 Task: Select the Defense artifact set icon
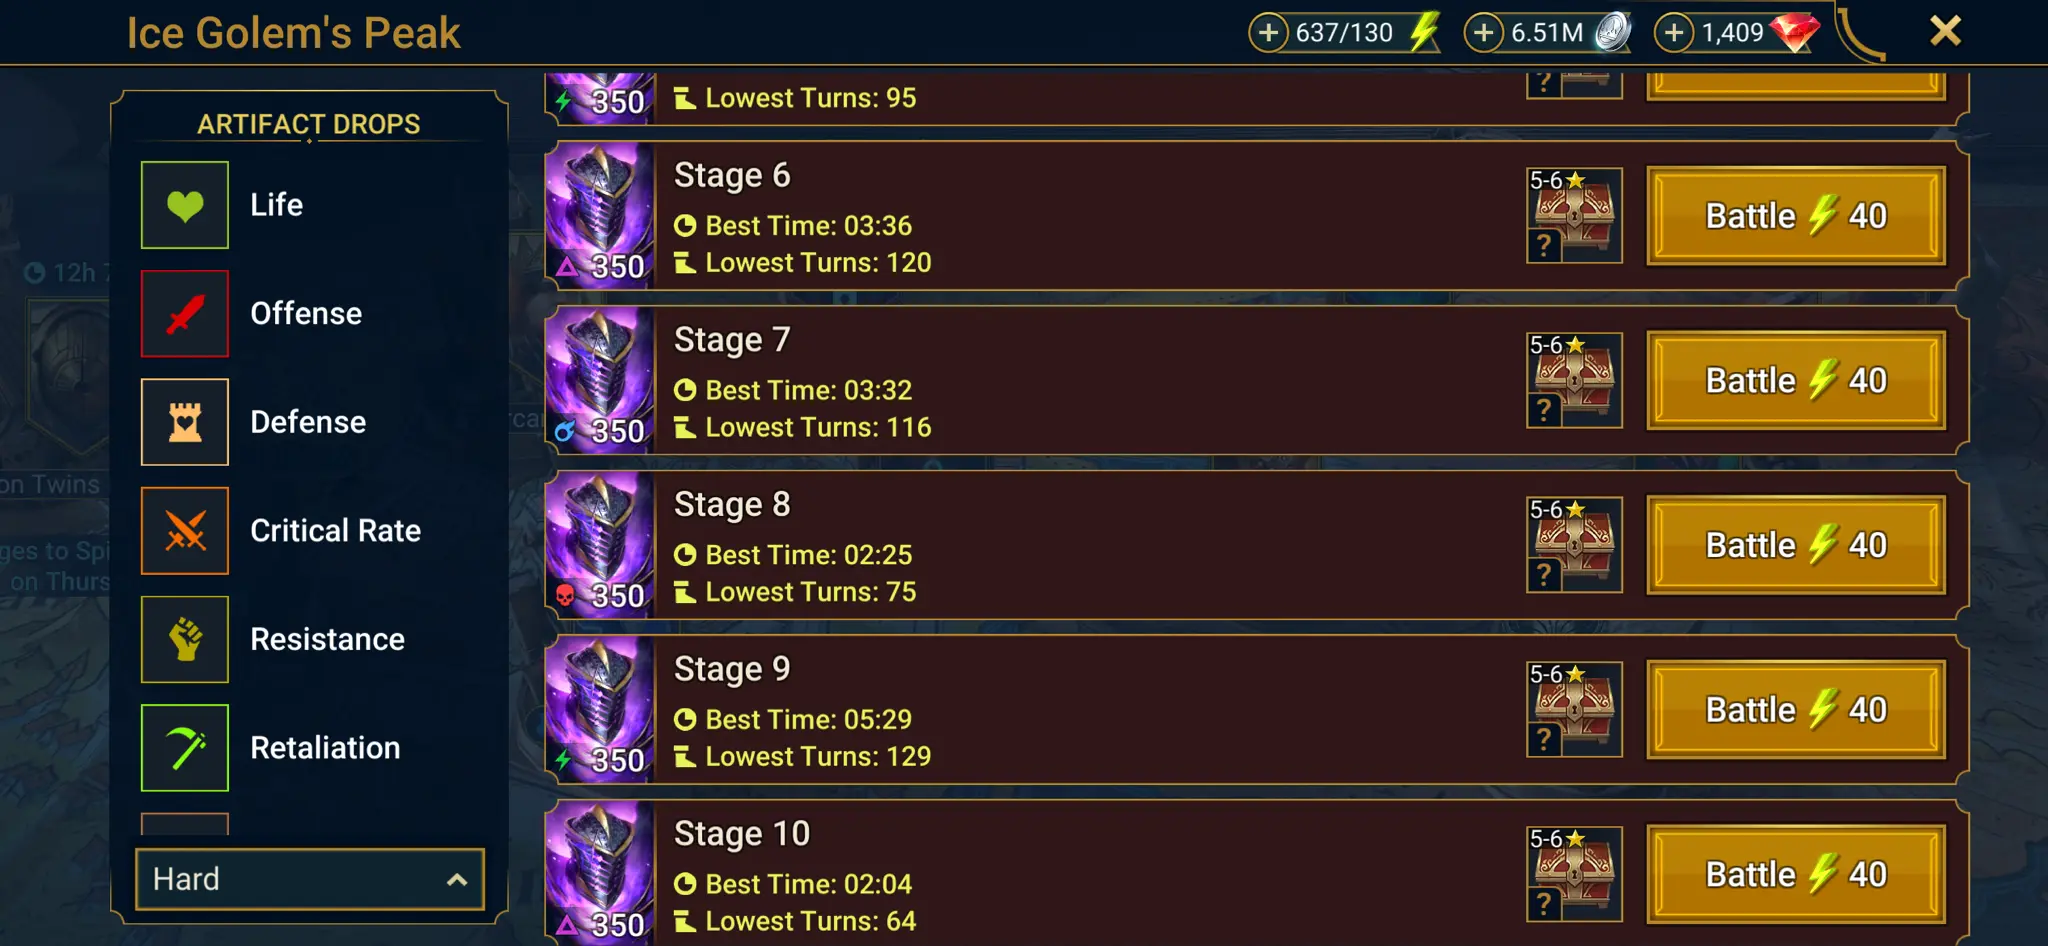coord(185,422)
